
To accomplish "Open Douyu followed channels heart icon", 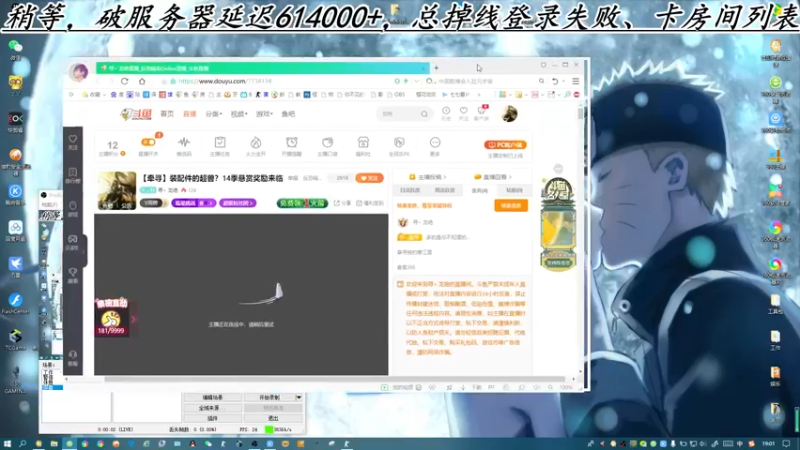I will coord(463,113).
